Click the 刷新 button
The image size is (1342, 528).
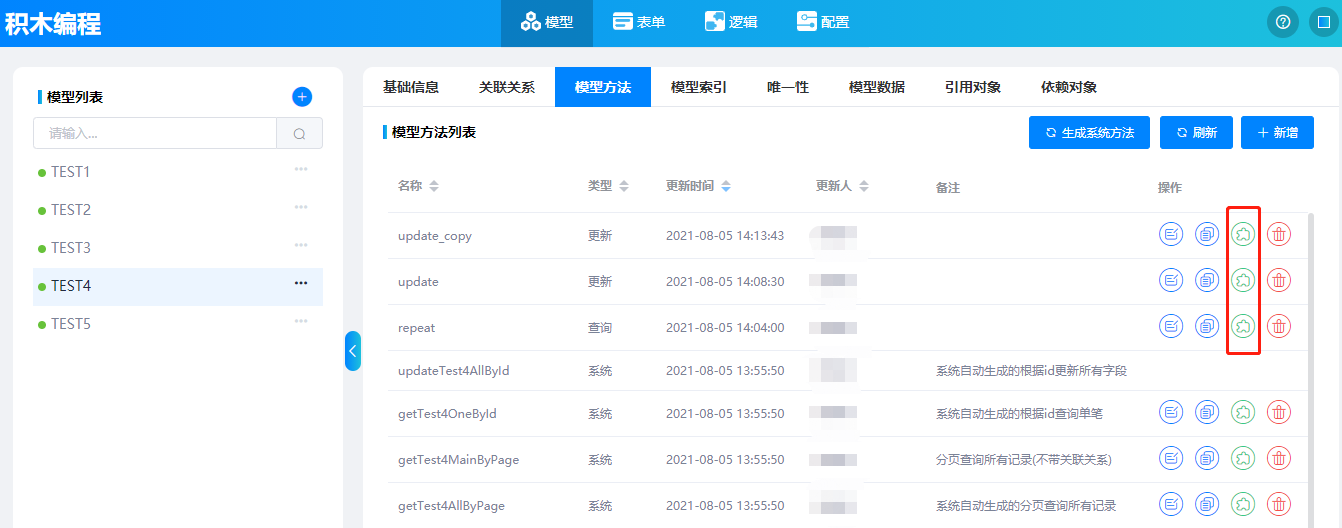1196,132
